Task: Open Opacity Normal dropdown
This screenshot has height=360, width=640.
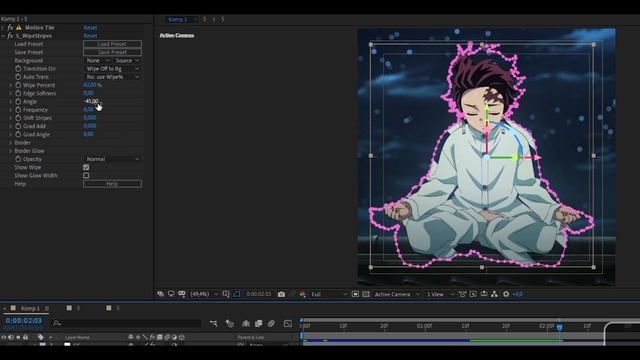Action: [x=112, y=159]
